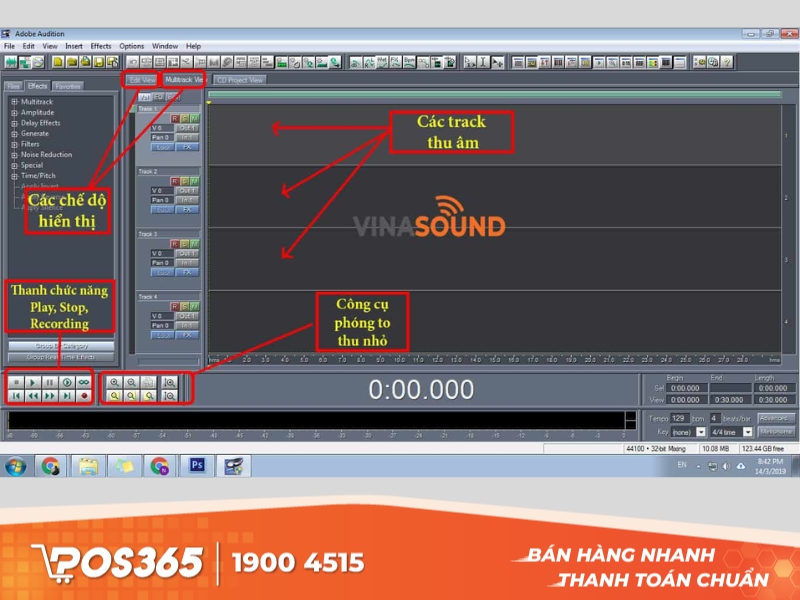Click the Pan 0 control on Track 1
The image size is (800, 600).
coord(159,139)
